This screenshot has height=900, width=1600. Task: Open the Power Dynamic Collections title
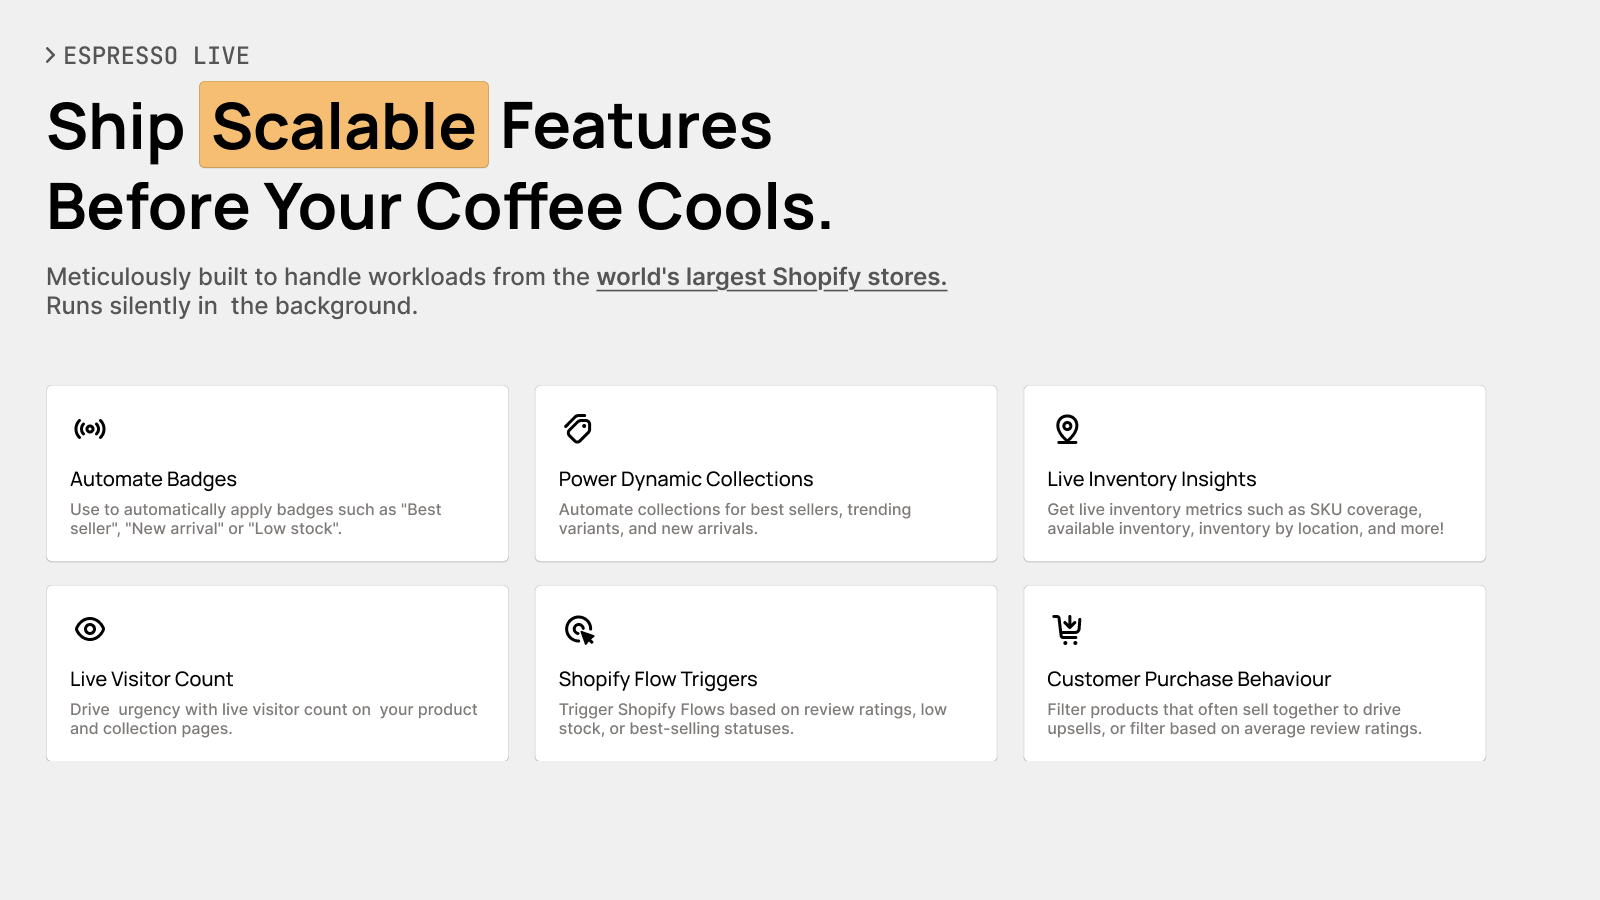[686, 479]
